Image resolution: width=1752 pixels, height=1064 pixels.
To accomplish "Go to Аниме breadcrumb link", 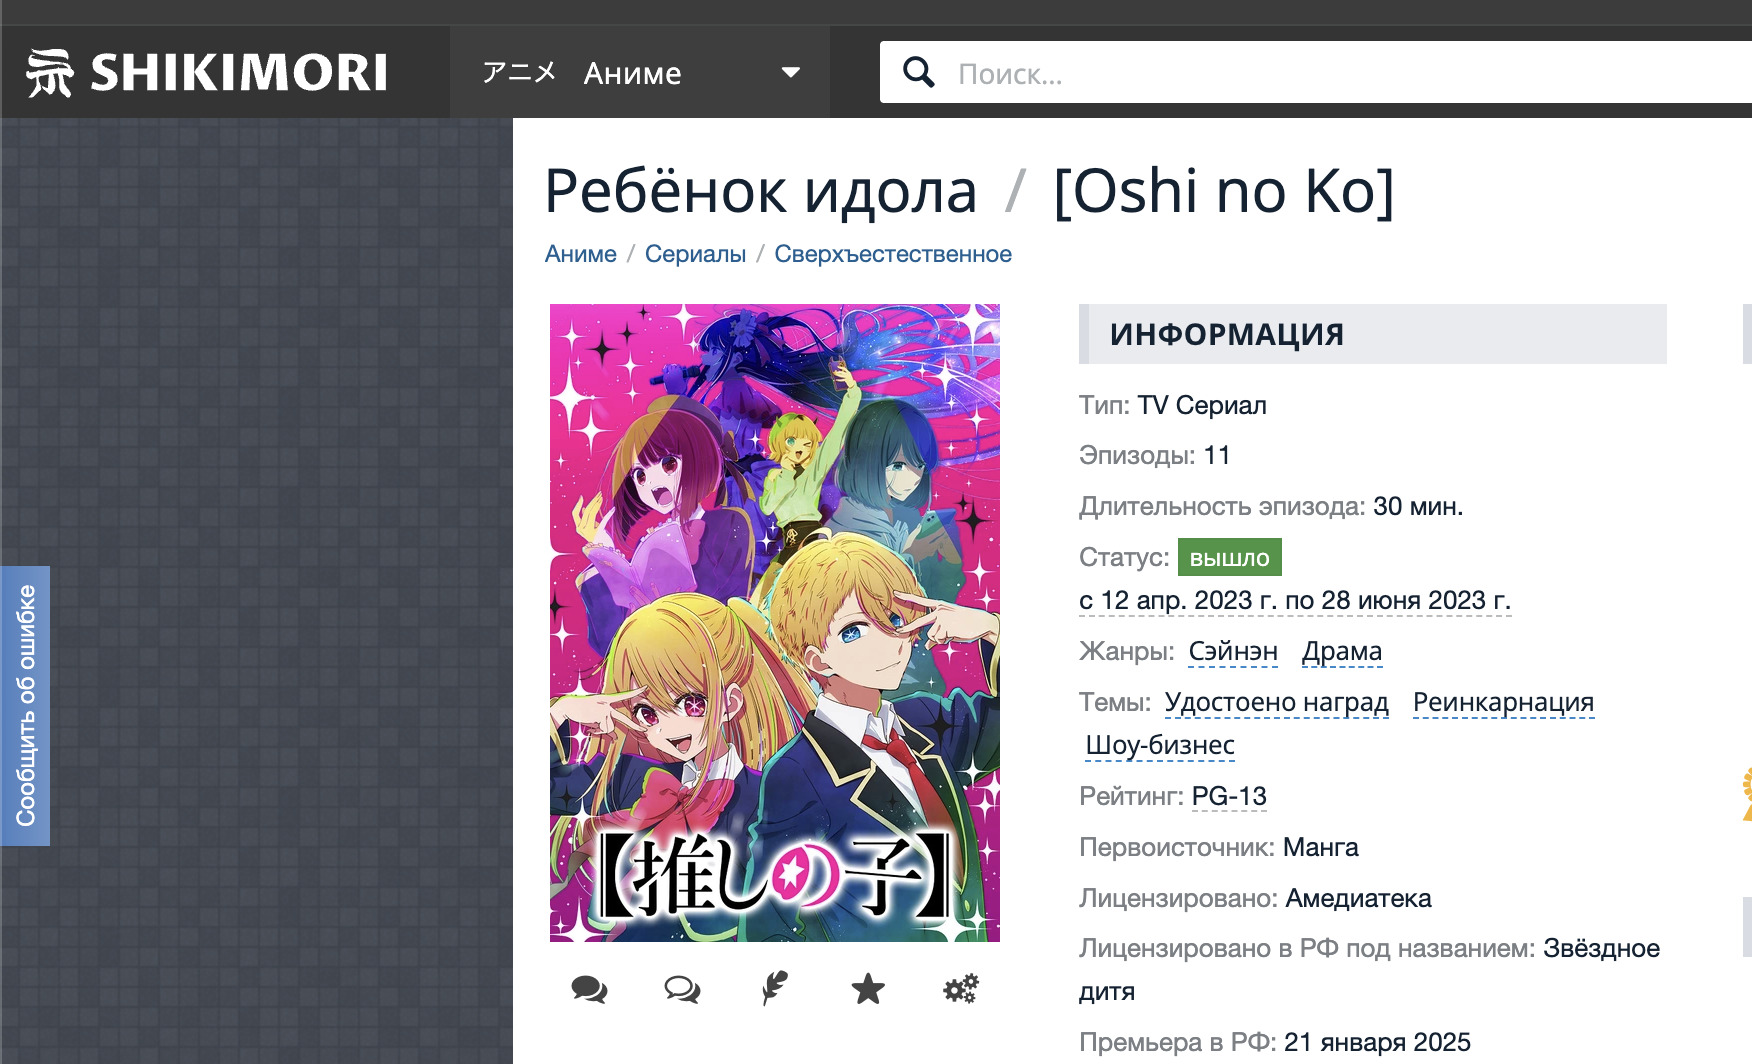I will (581, 254).
